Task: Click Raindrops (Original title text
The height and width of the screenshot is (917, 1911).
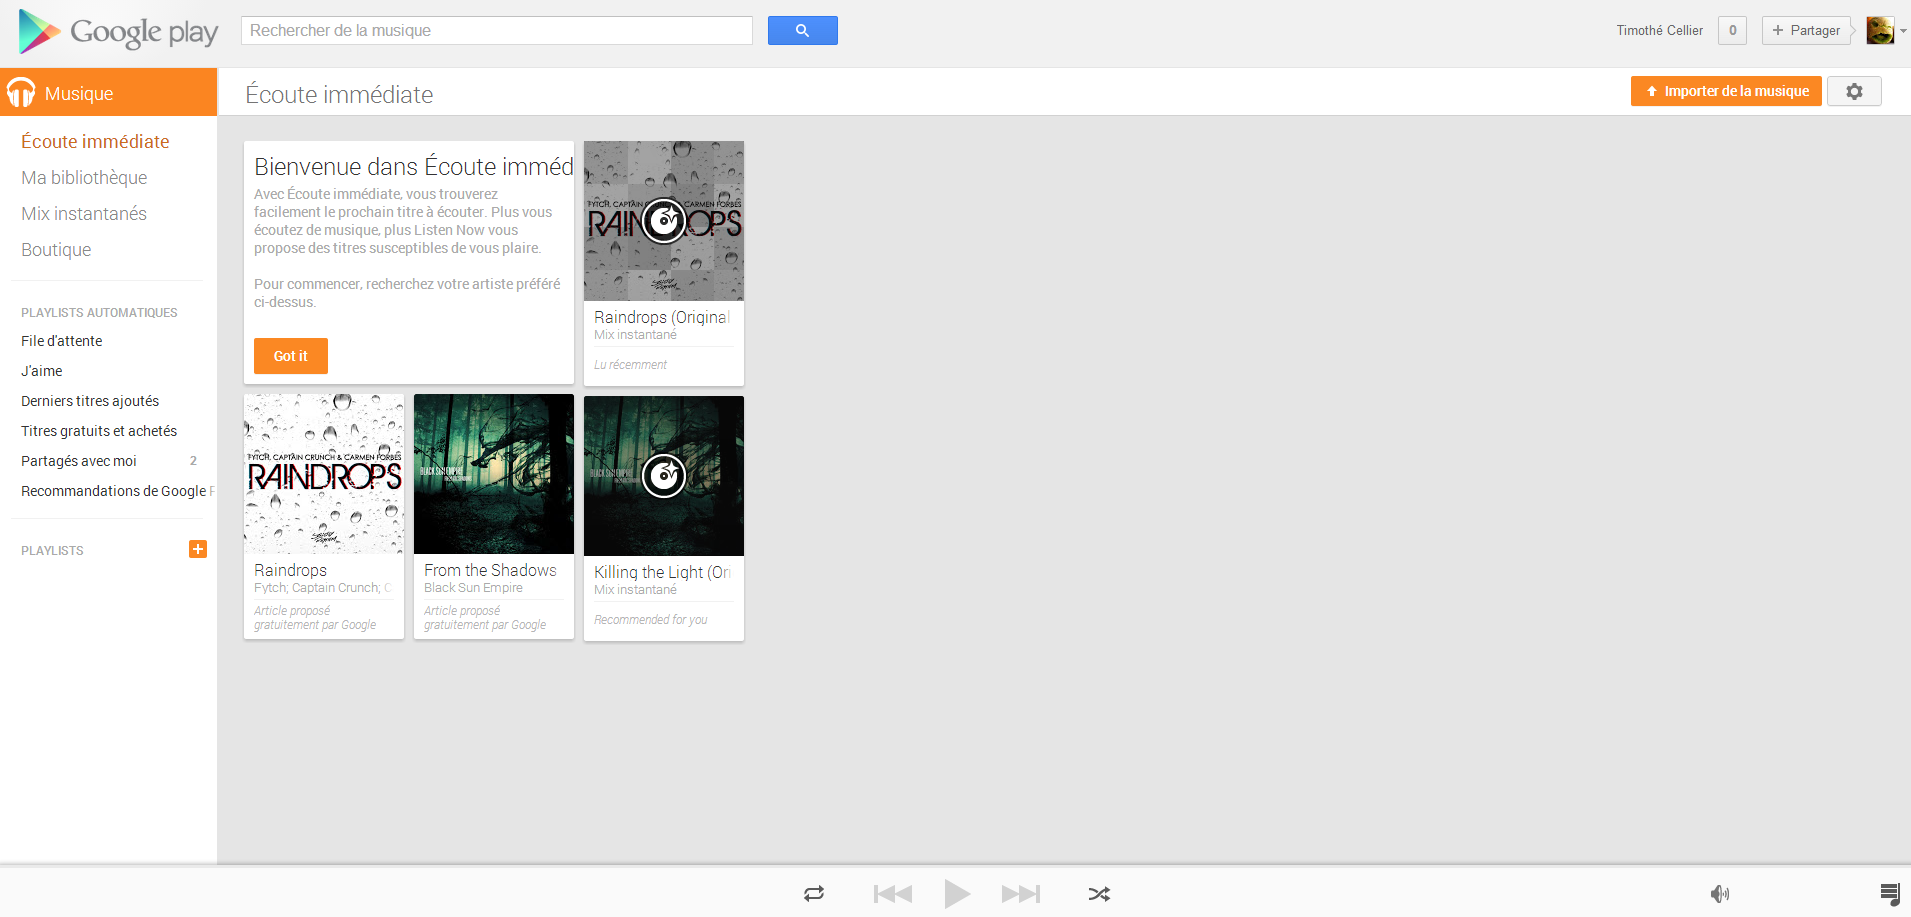Action: [x=662, y=317]
